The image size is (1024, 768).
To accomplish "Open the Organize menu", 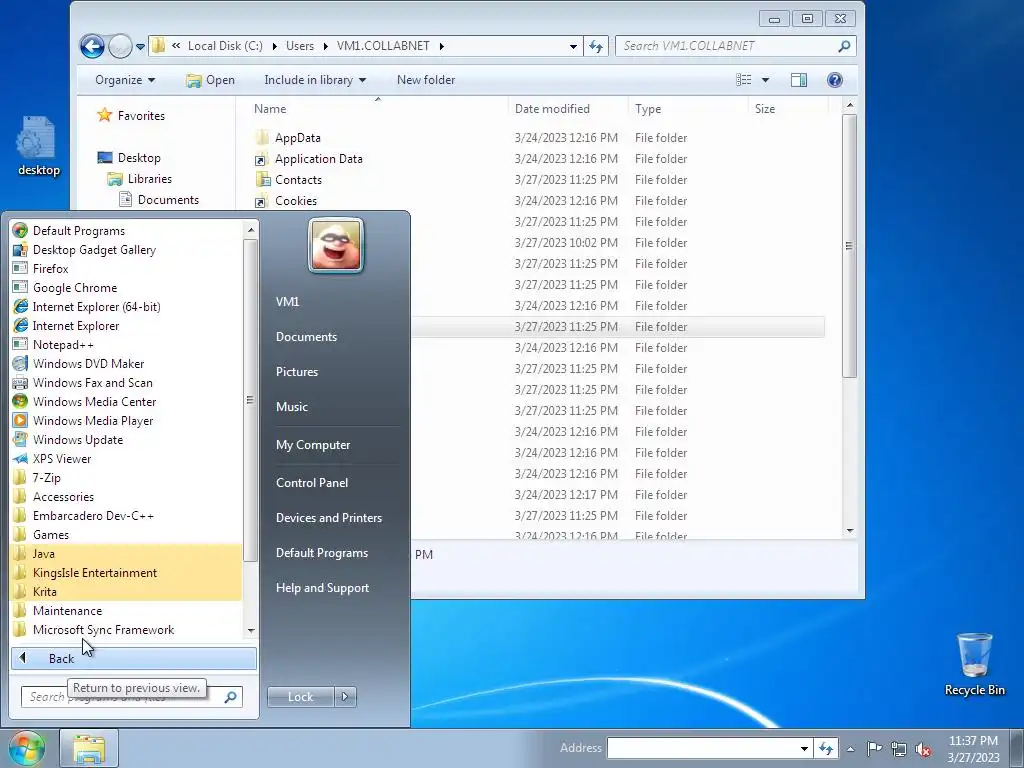I will point(125,80).
